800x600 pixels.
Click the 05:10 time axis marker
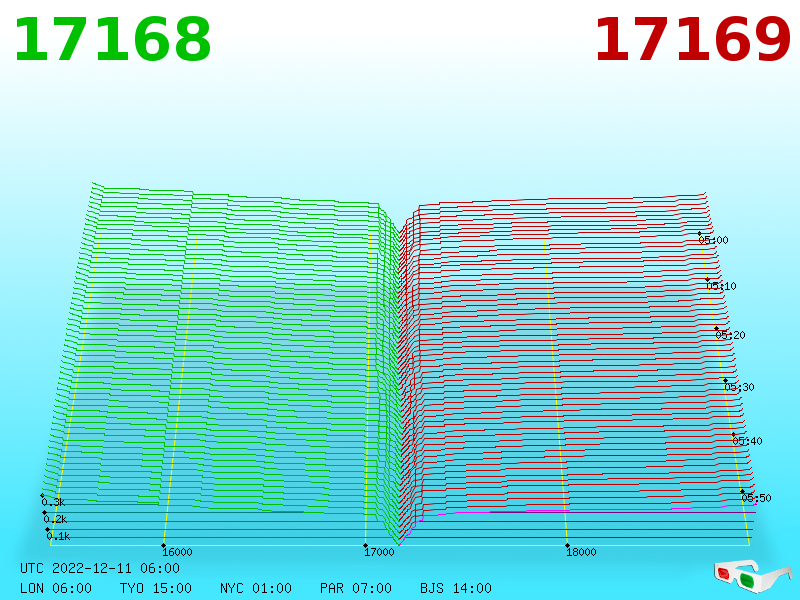(721, 286)
